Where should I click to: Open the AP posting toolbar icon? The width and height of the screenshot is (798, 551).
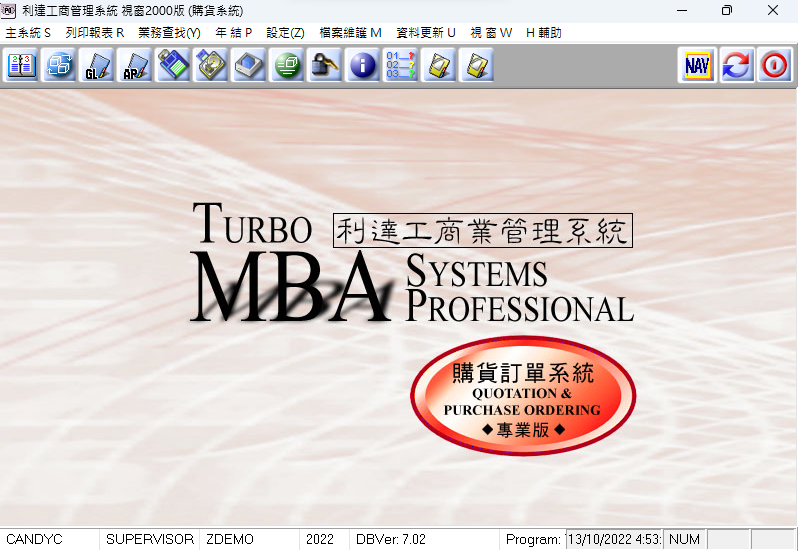click(x=135, y=65)
